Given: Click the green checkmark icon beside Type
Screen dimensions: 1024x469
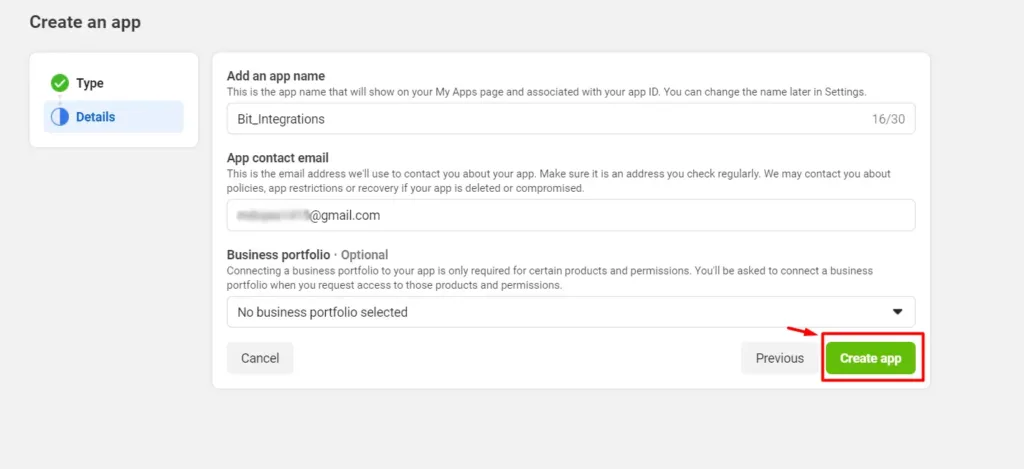Looking at the screenshot, I should pyautogui.click(x=60, y=83).
